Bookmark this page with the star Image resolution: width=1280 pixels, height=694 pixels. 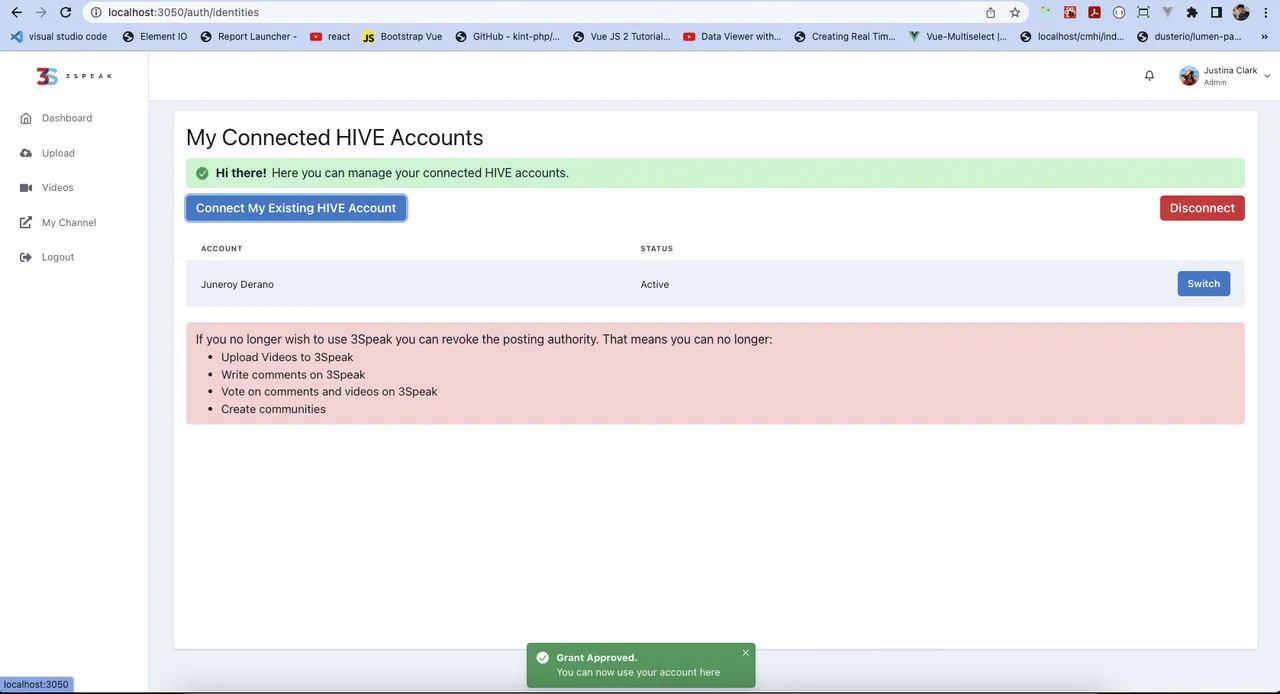point(1015,12)
